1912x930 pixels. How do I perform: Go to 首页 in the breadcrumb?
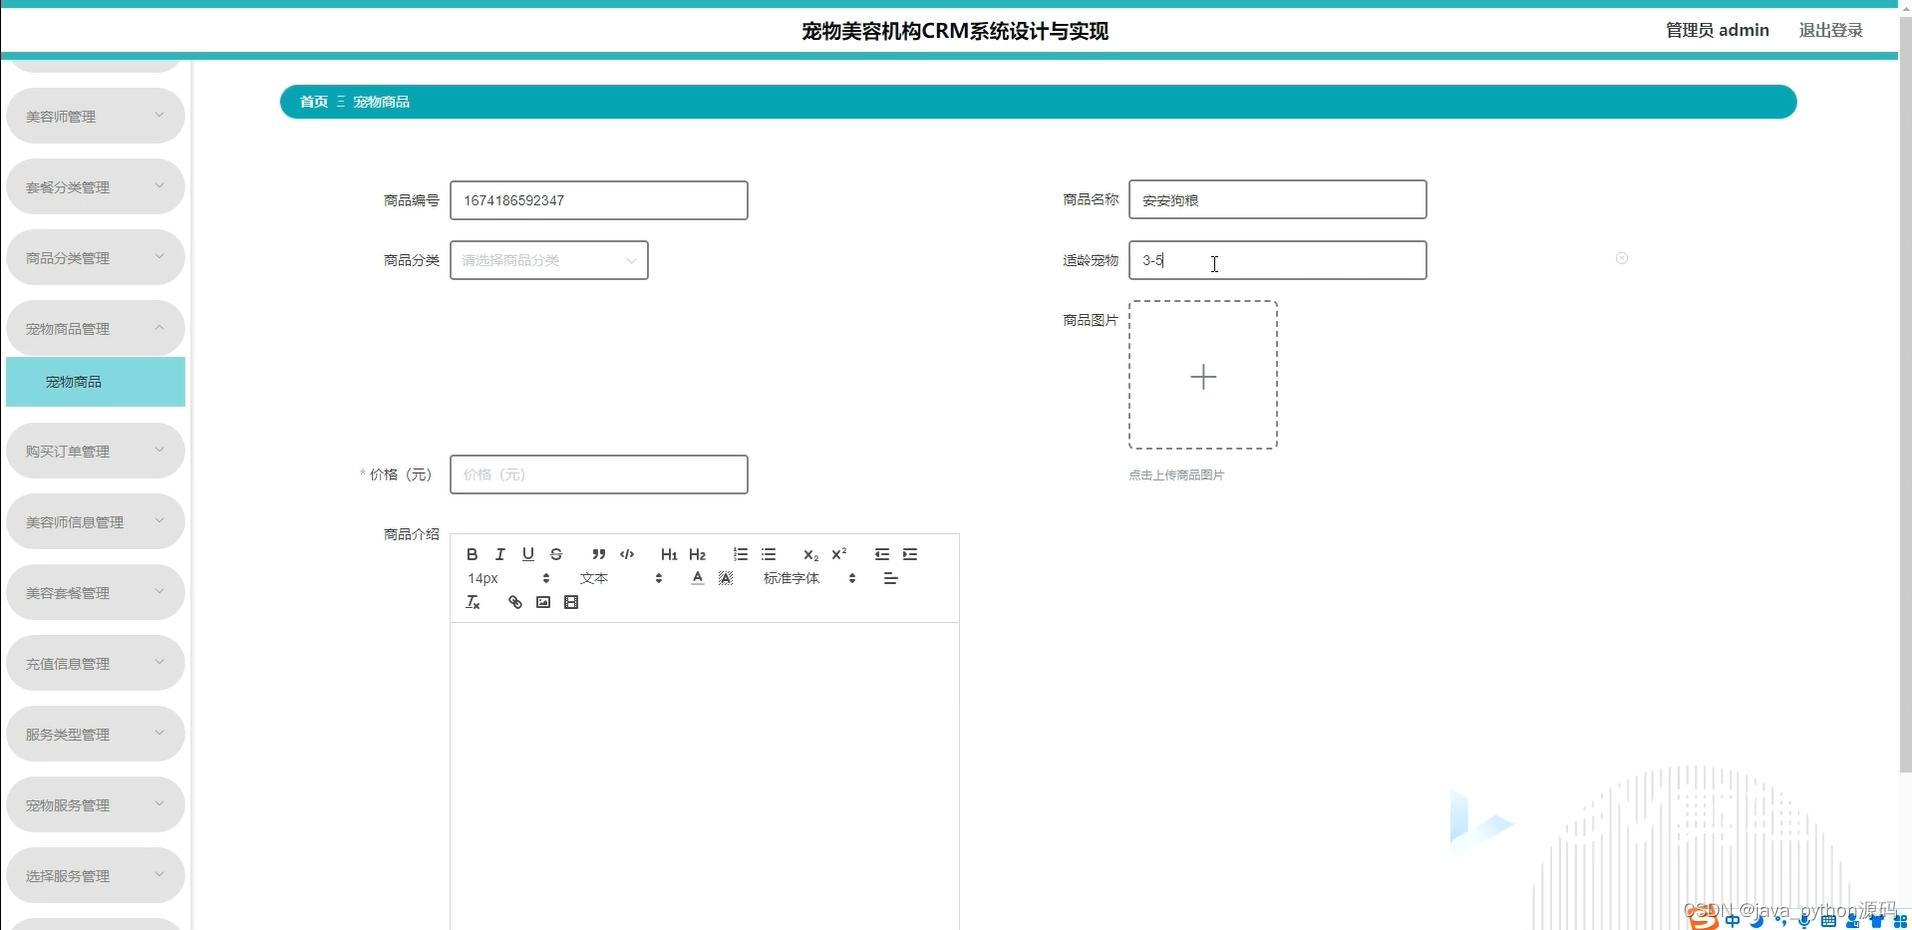pos(314,102)
